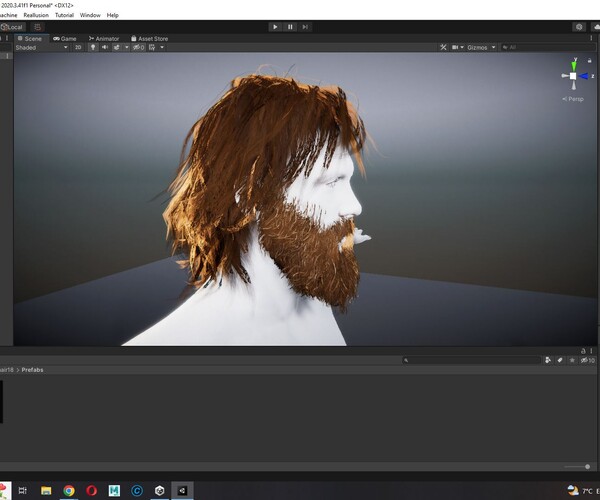Open the blue C application in taskbar
Image resolution: width=600 pixels, height=500 pixels.
coord(137,490)
